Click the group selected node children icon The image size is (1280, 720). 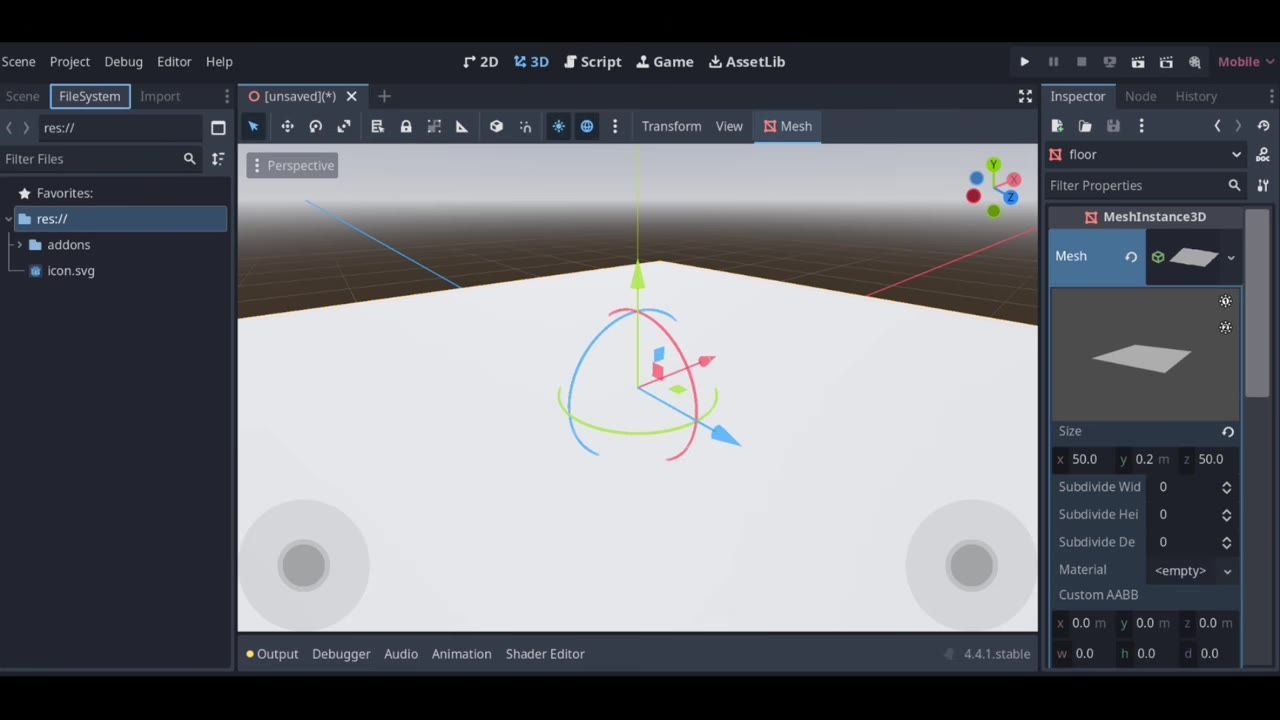point(434,126)
